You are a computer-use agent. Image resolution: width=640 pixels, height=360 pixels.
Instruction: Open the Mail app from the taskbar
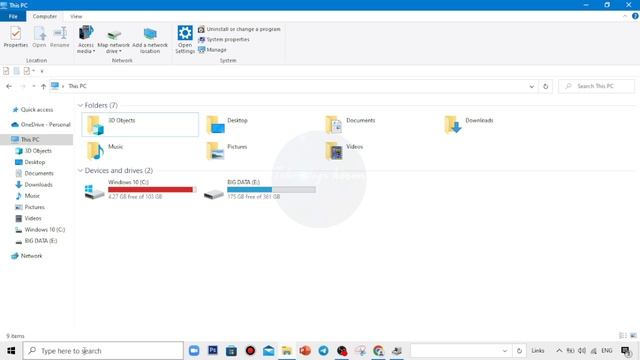[269, 351]
